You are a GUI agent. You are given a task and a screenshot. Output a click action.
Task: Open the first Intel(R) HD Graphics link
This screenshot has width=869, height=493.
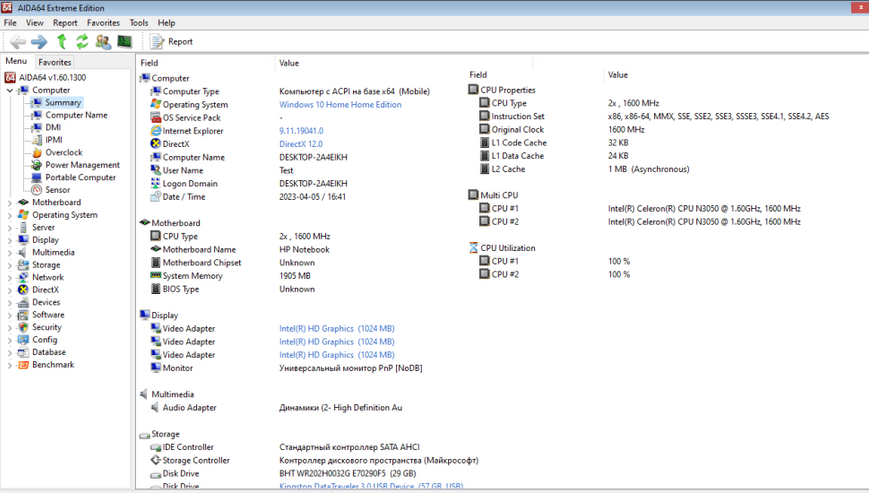pyautogui.click(x=336, y=328)
